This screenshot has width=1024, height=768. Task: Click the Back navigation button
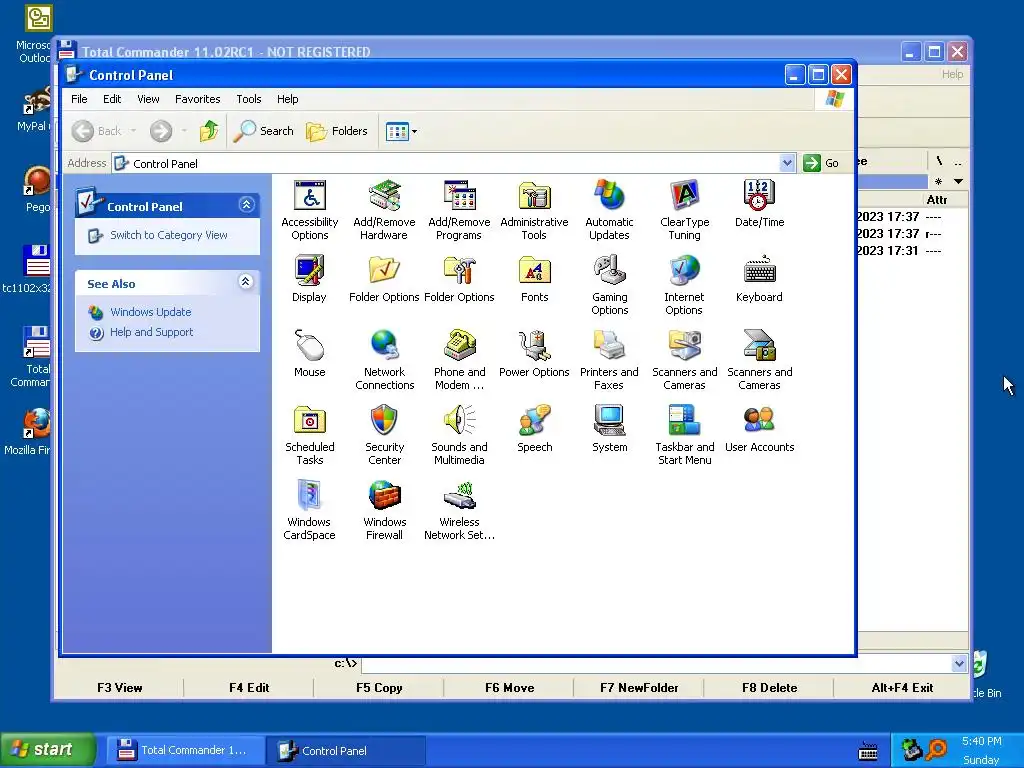pyautogui.click(x=97, y=131)
